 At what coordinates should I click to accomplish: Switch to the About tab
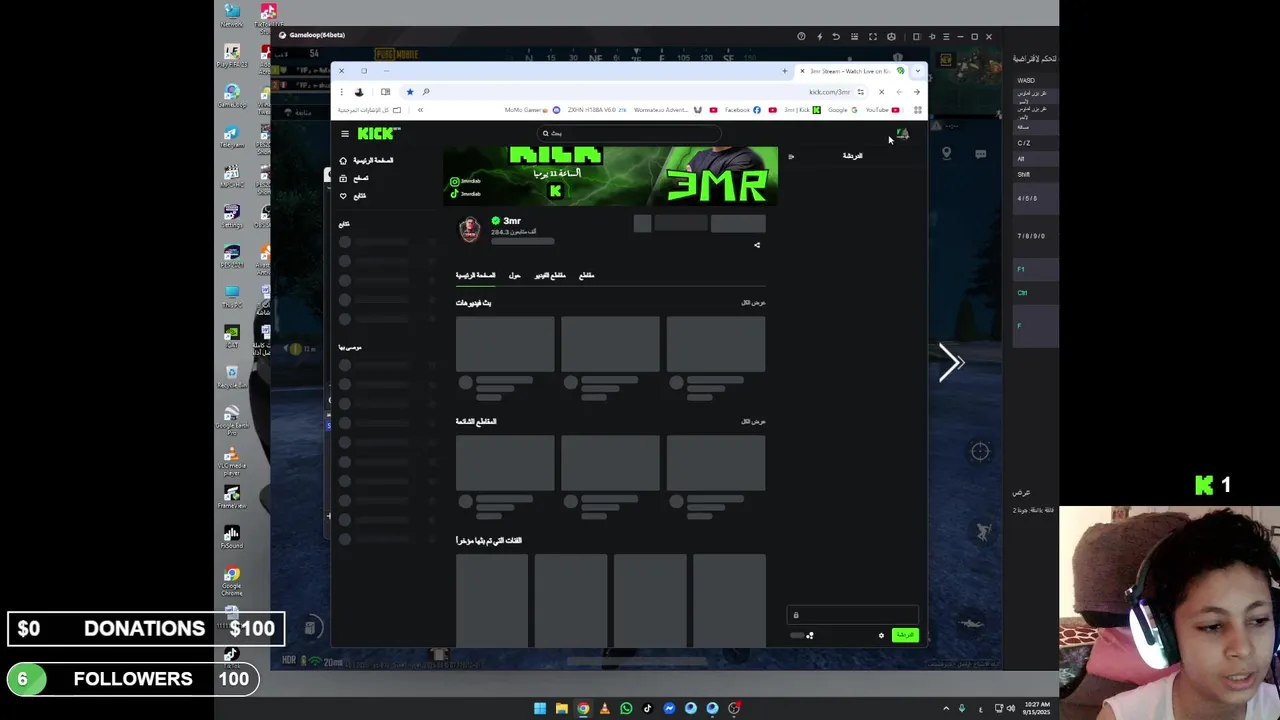(514, 275)
